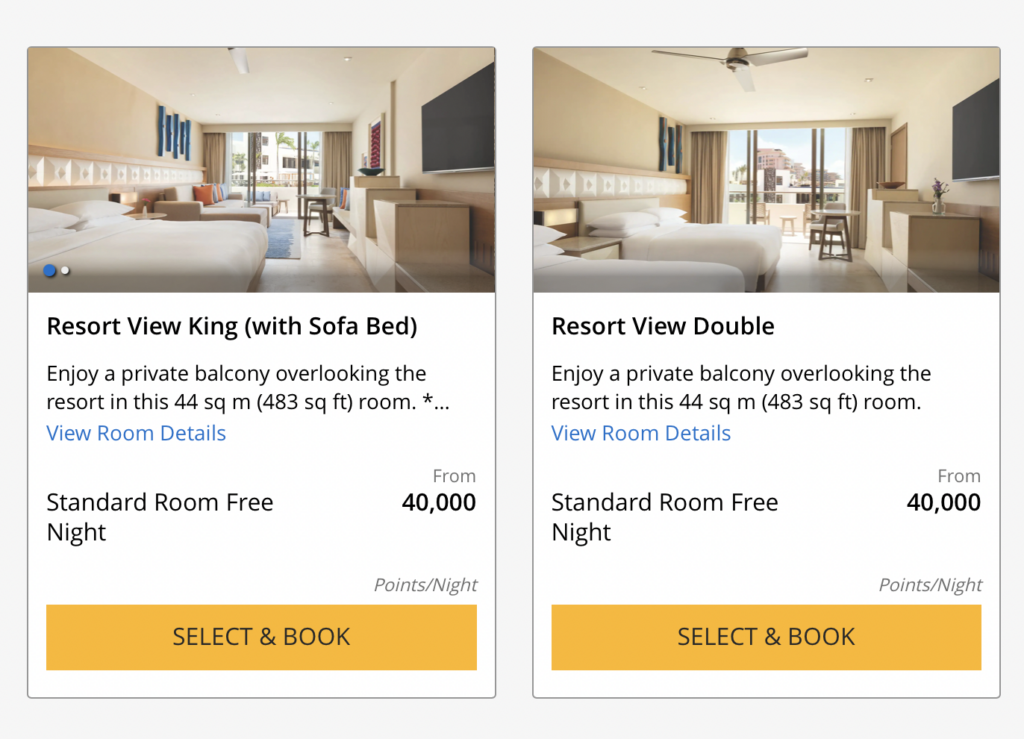Screen dimensions: 1024x739
Task: Click Standard Room Free Night on Double card
Action: pos(664,517)
